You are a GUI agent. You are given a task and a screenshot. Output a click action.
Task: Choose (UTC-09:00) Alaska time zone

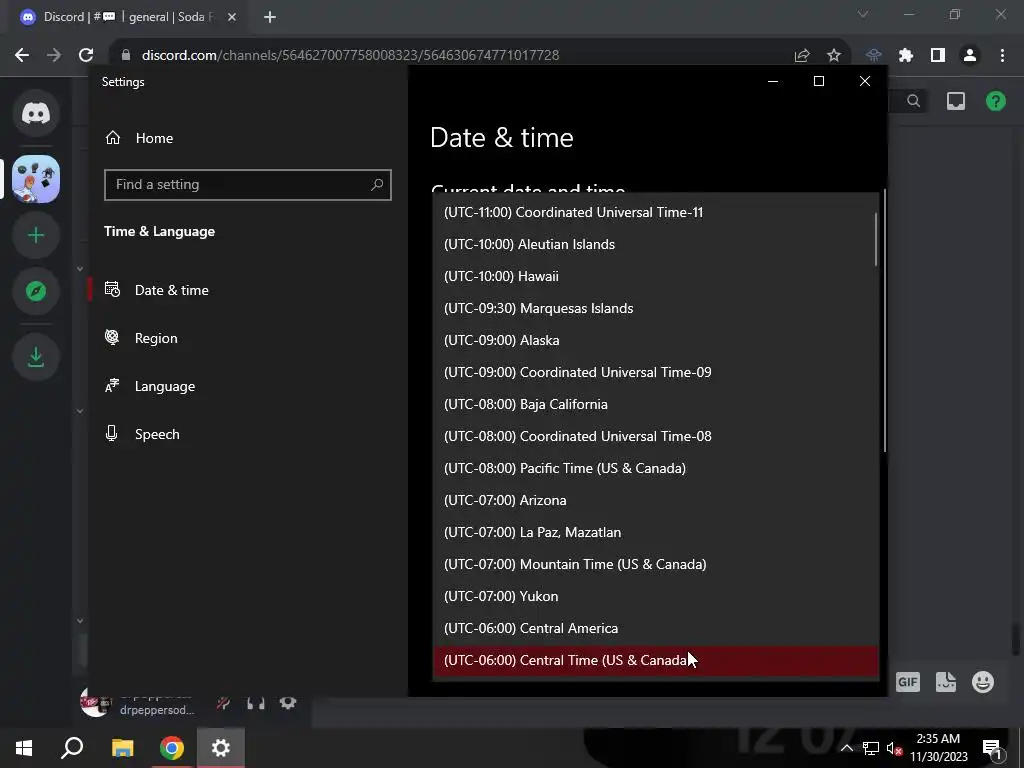tap(656, 340)
